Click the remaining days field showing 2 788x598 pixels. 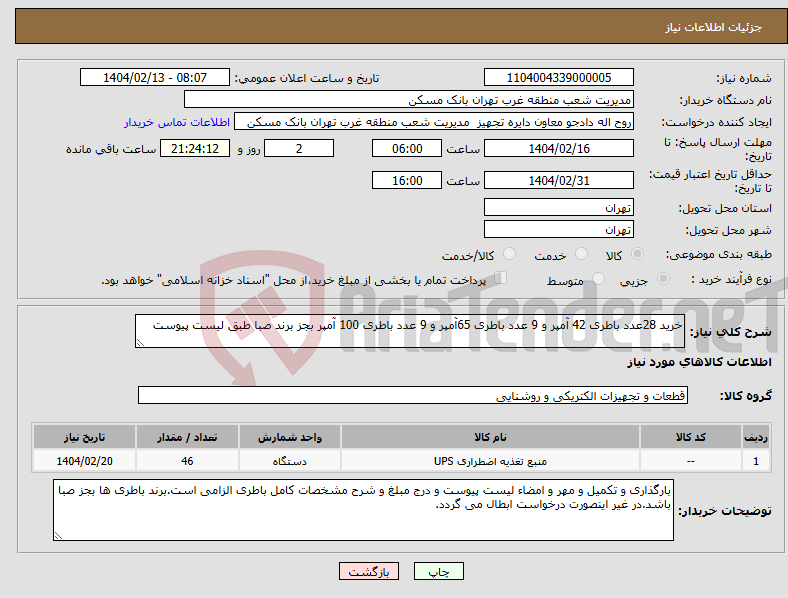tap(299, 149)
